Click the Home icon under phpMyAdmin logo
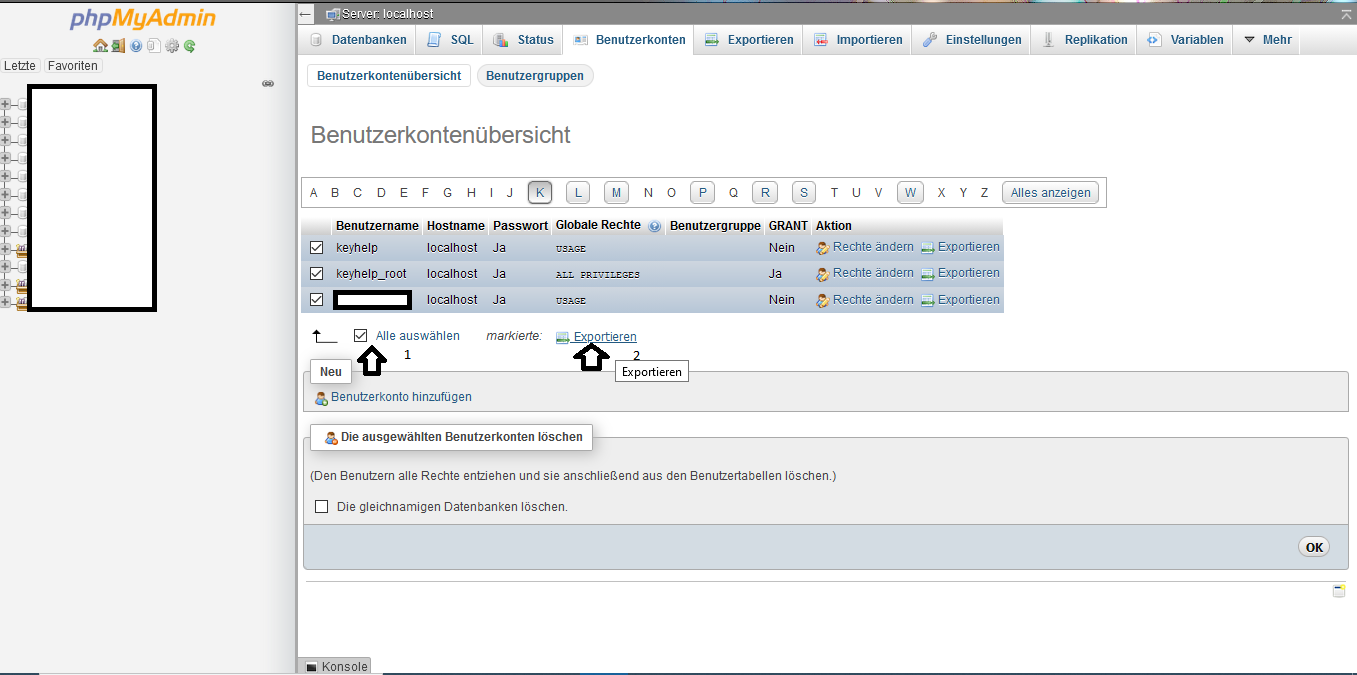 click(100, 46)
